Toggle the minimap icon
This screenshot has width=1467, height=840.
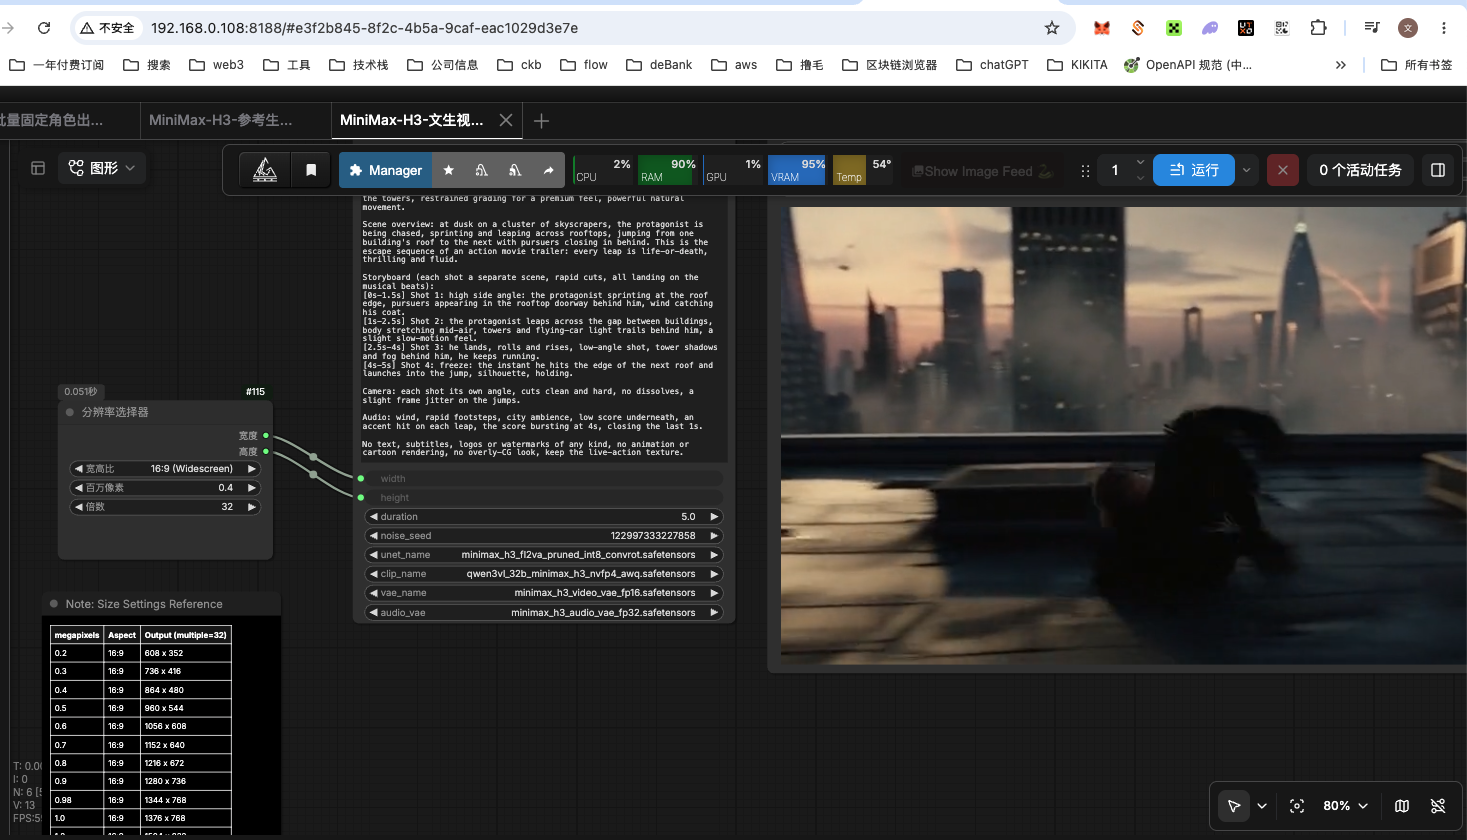[1402, 806]
